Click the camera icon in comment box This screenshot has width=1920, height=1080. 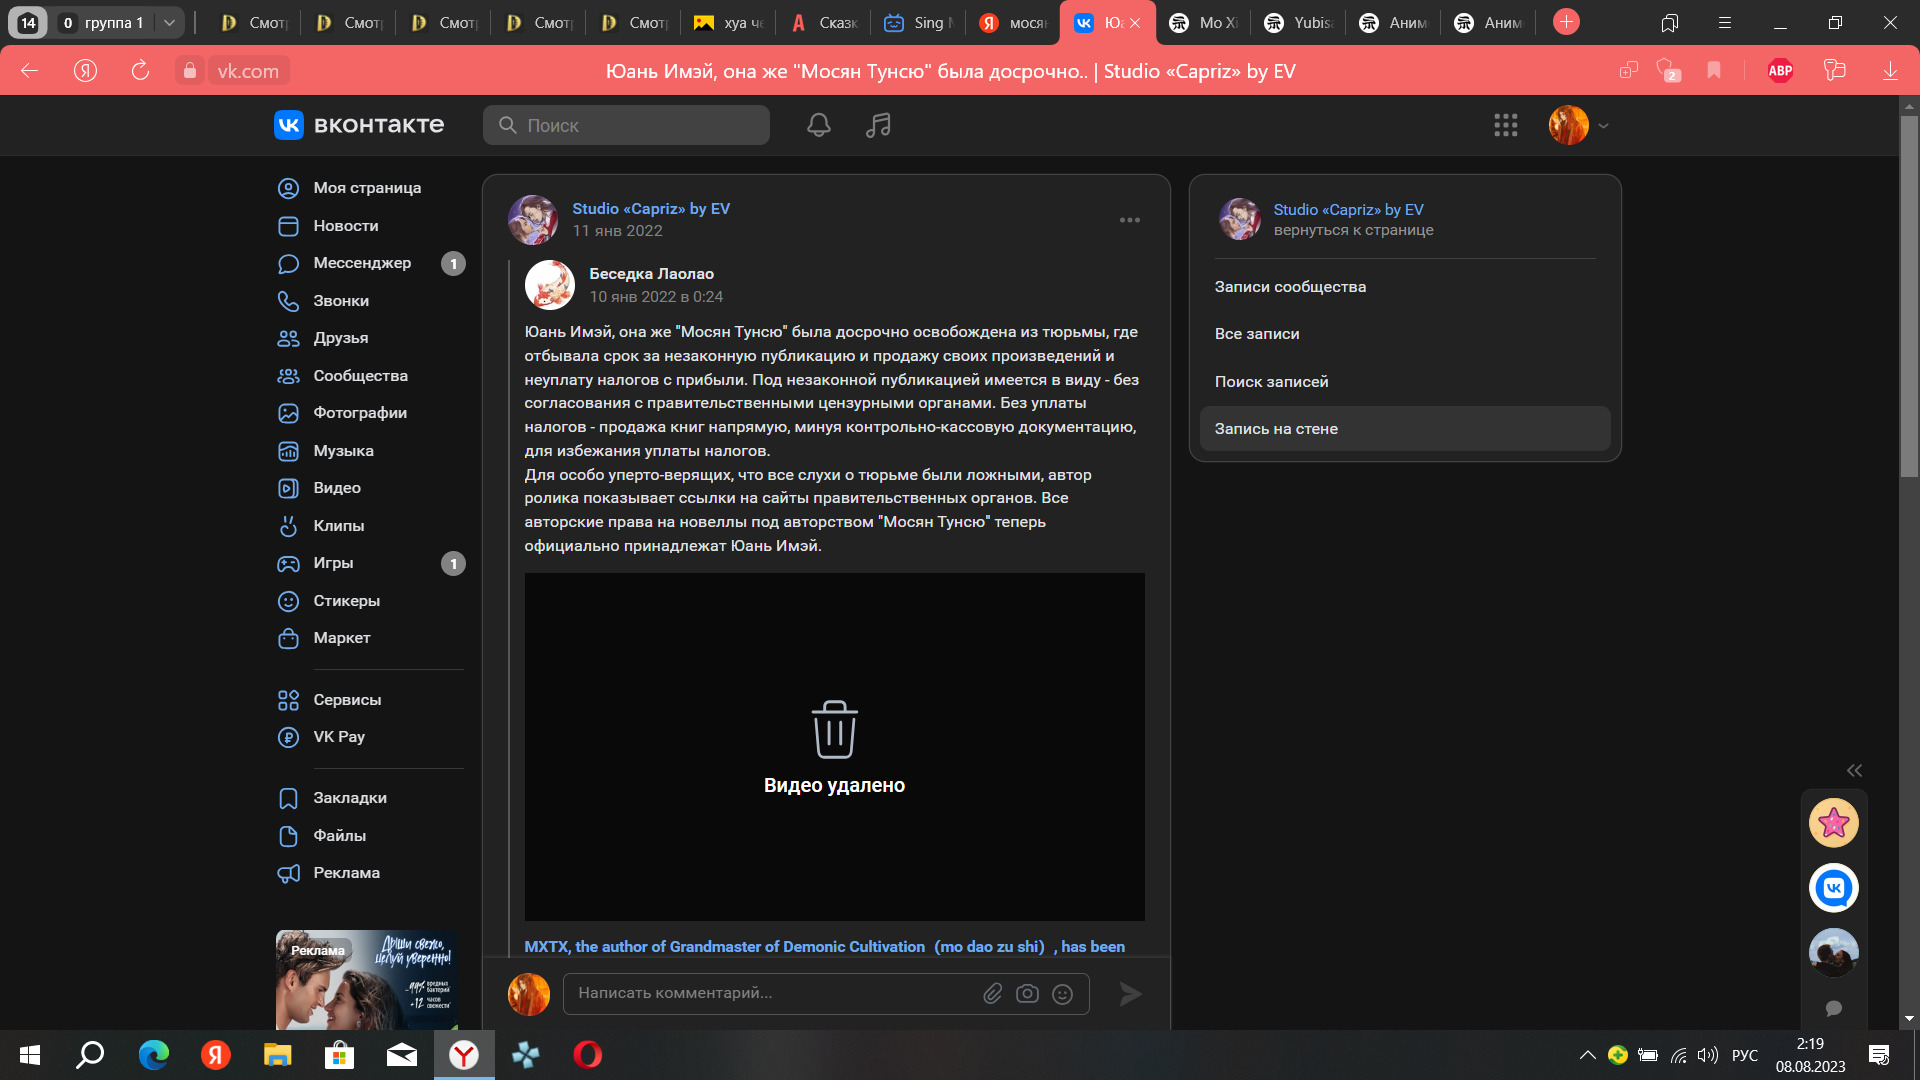pos(1027,993)
